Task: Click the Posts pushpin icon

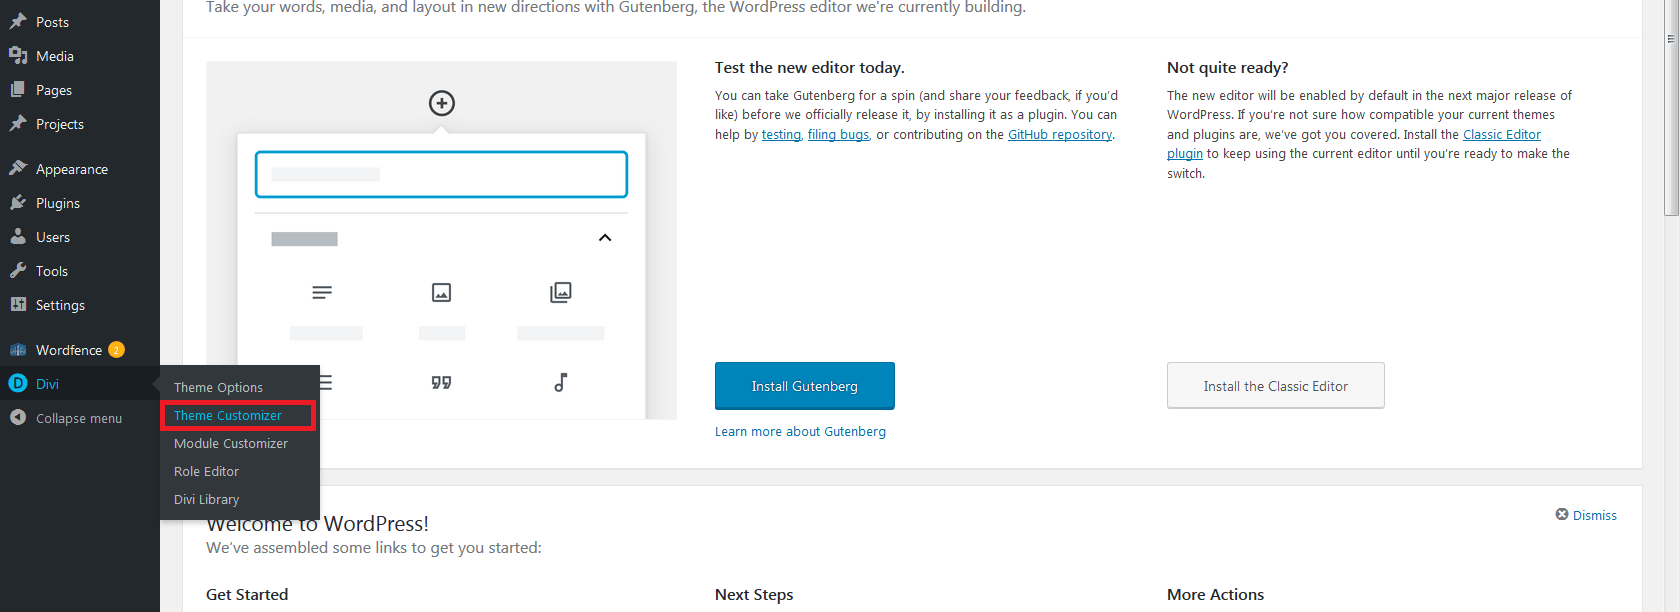Action: [18, 21]
